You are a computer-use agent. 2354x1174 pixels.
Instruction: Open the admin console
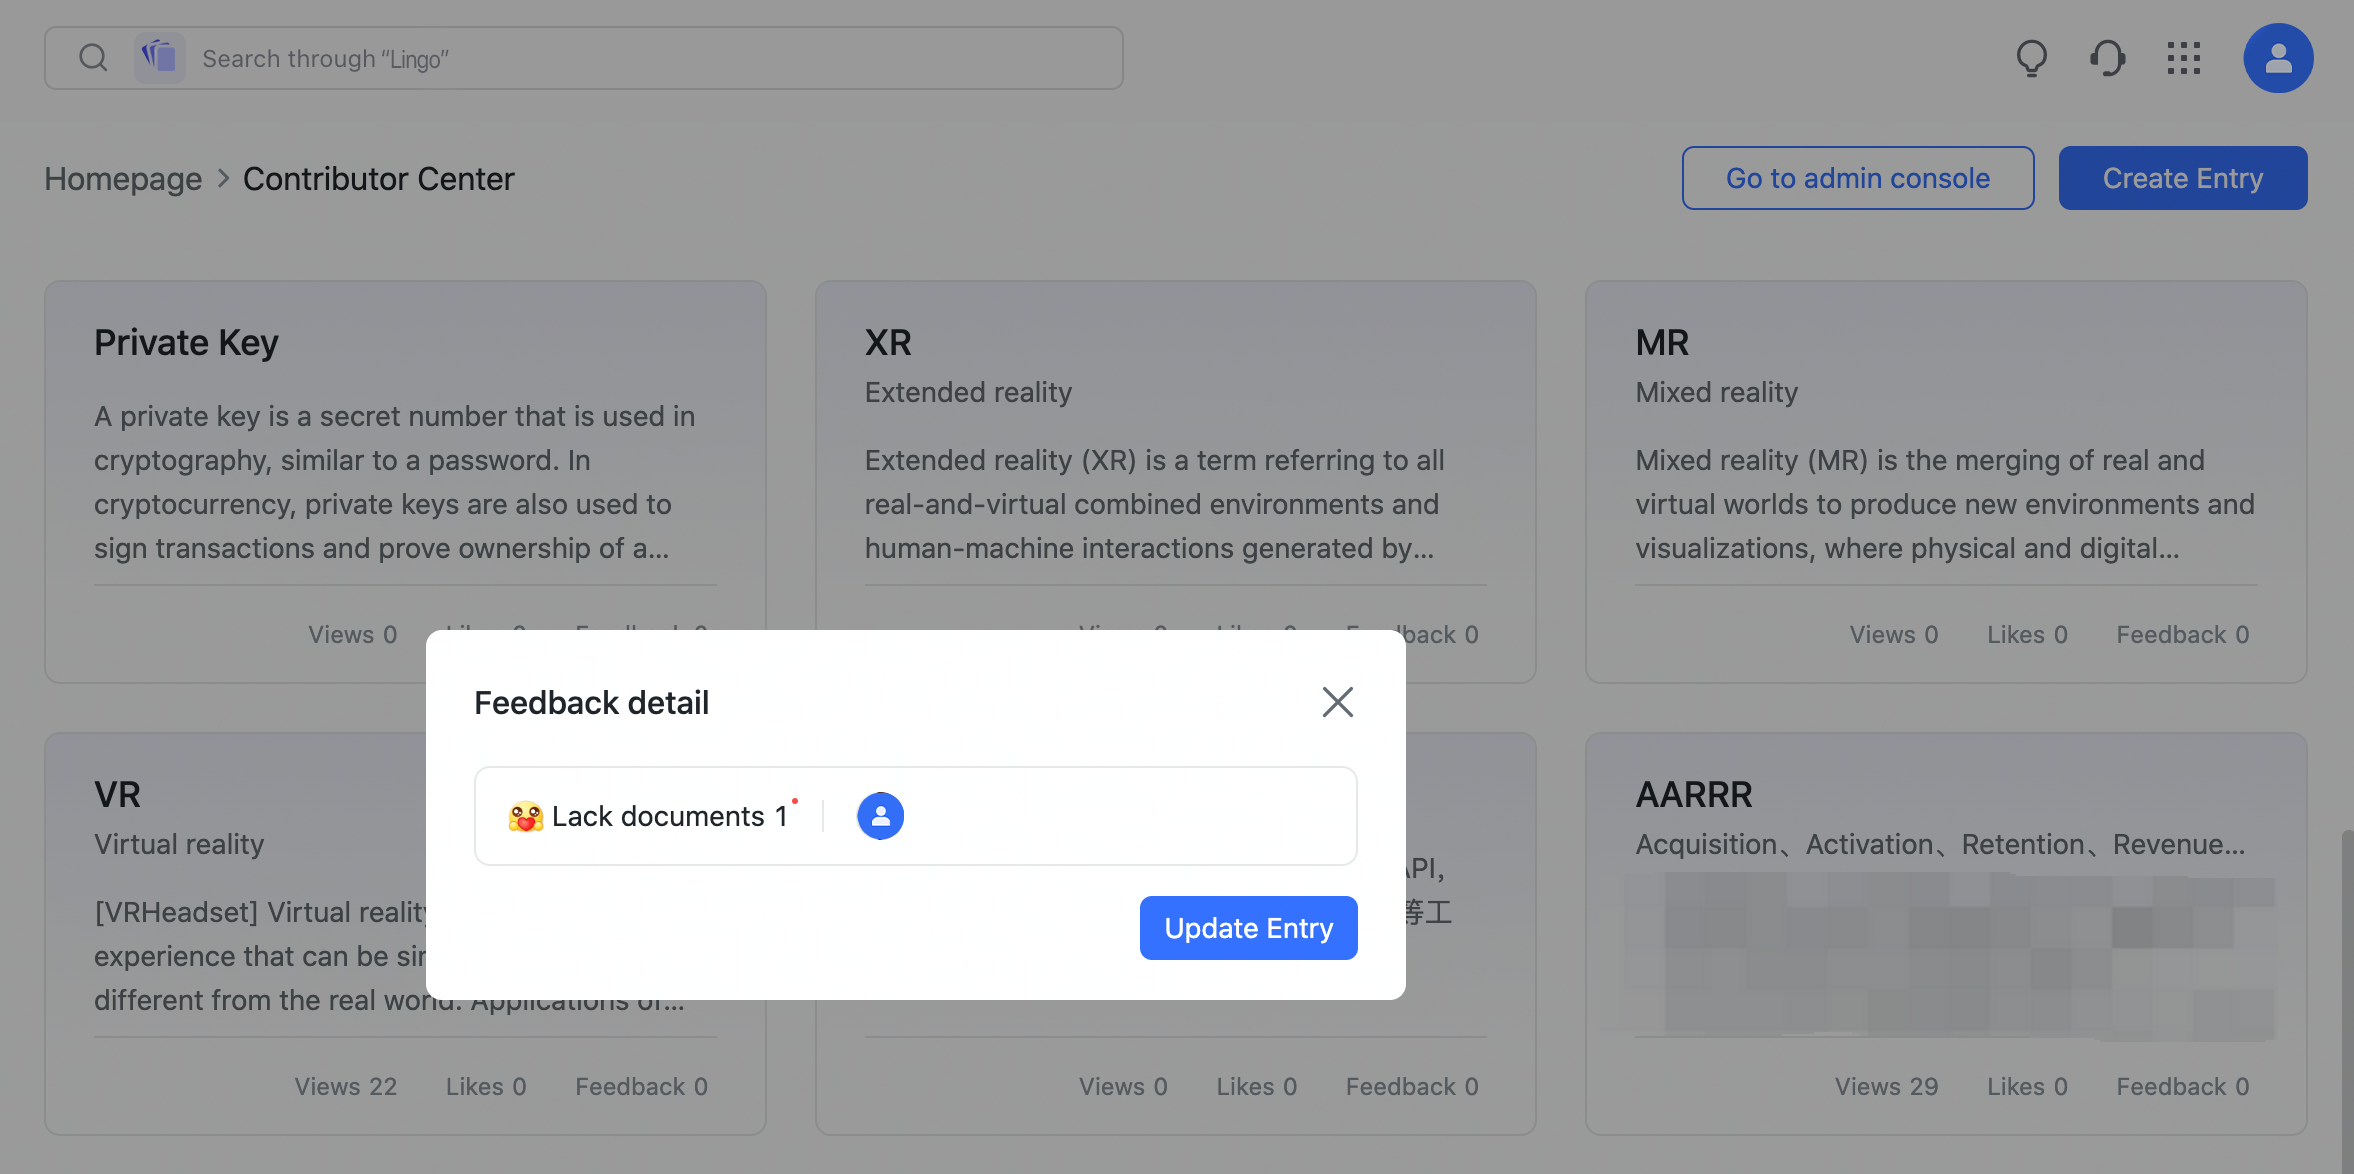1856,178
